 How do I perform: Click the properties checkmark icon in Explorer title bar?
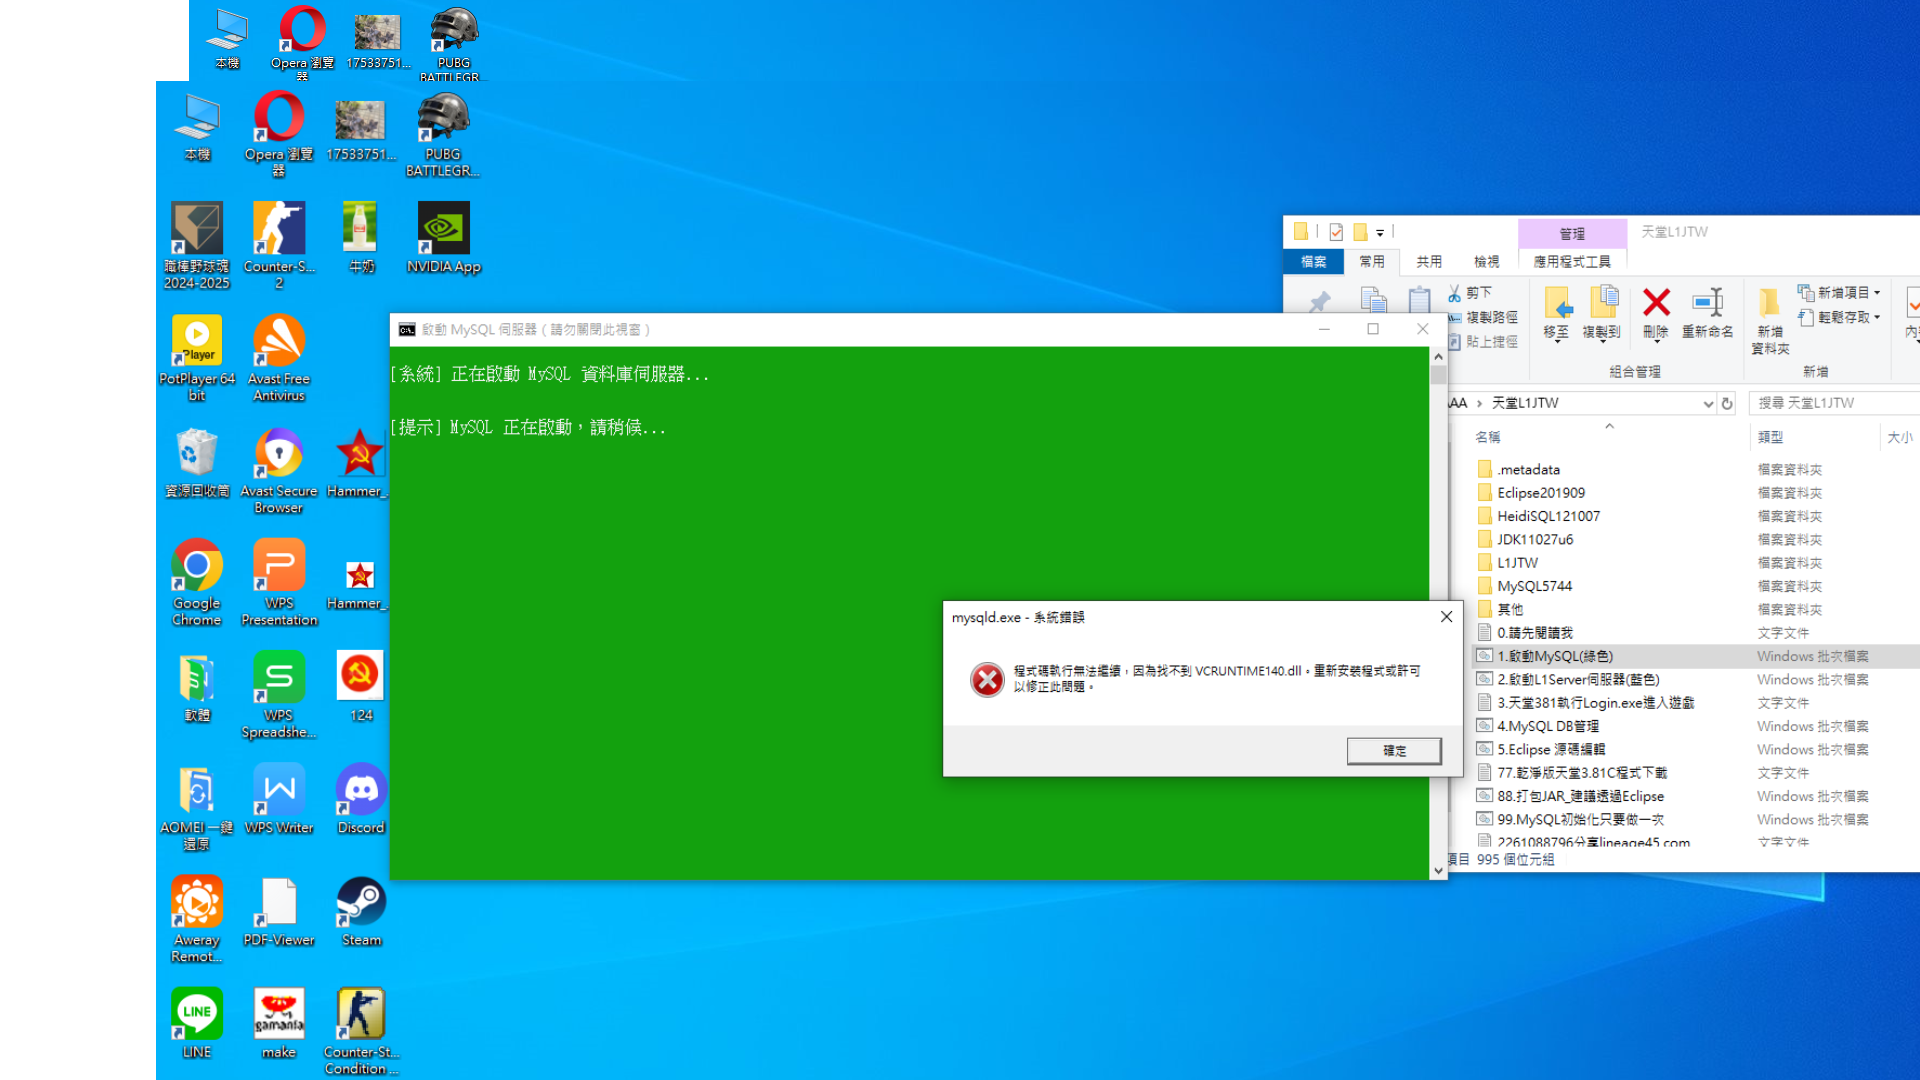[x=1336, y=232]
